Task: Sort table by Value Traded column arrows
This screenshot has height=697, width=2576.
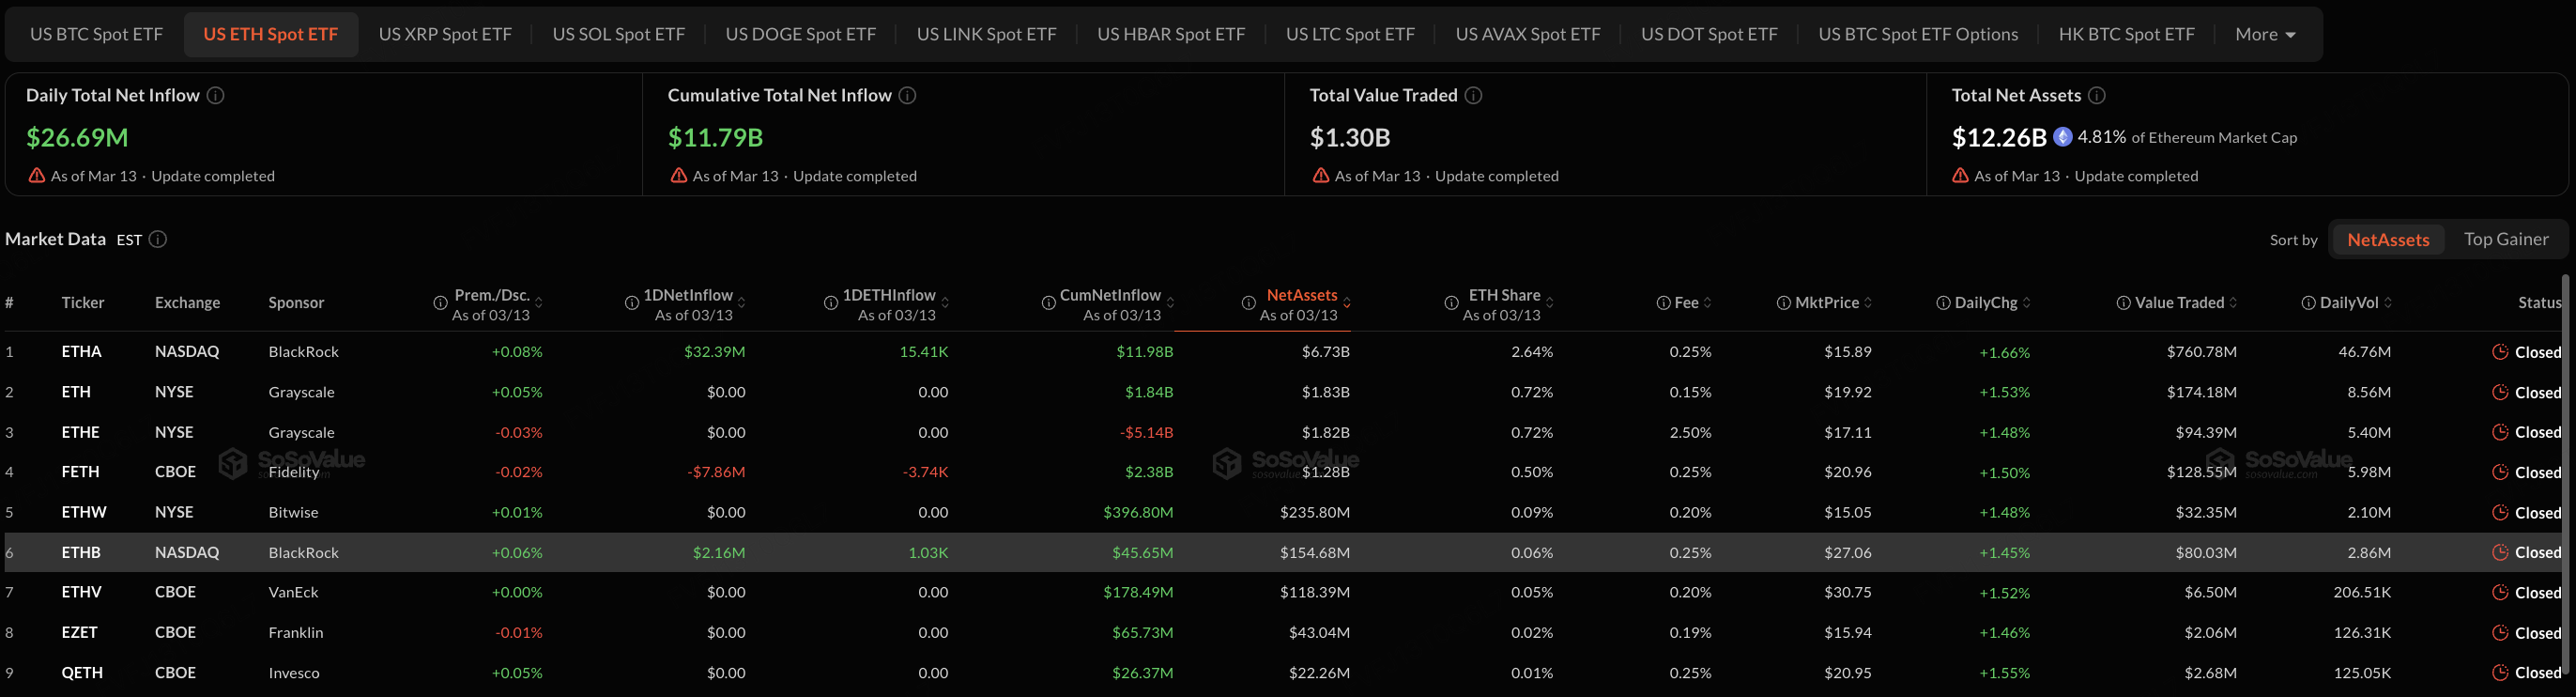Action: [x=2233, y=303]
